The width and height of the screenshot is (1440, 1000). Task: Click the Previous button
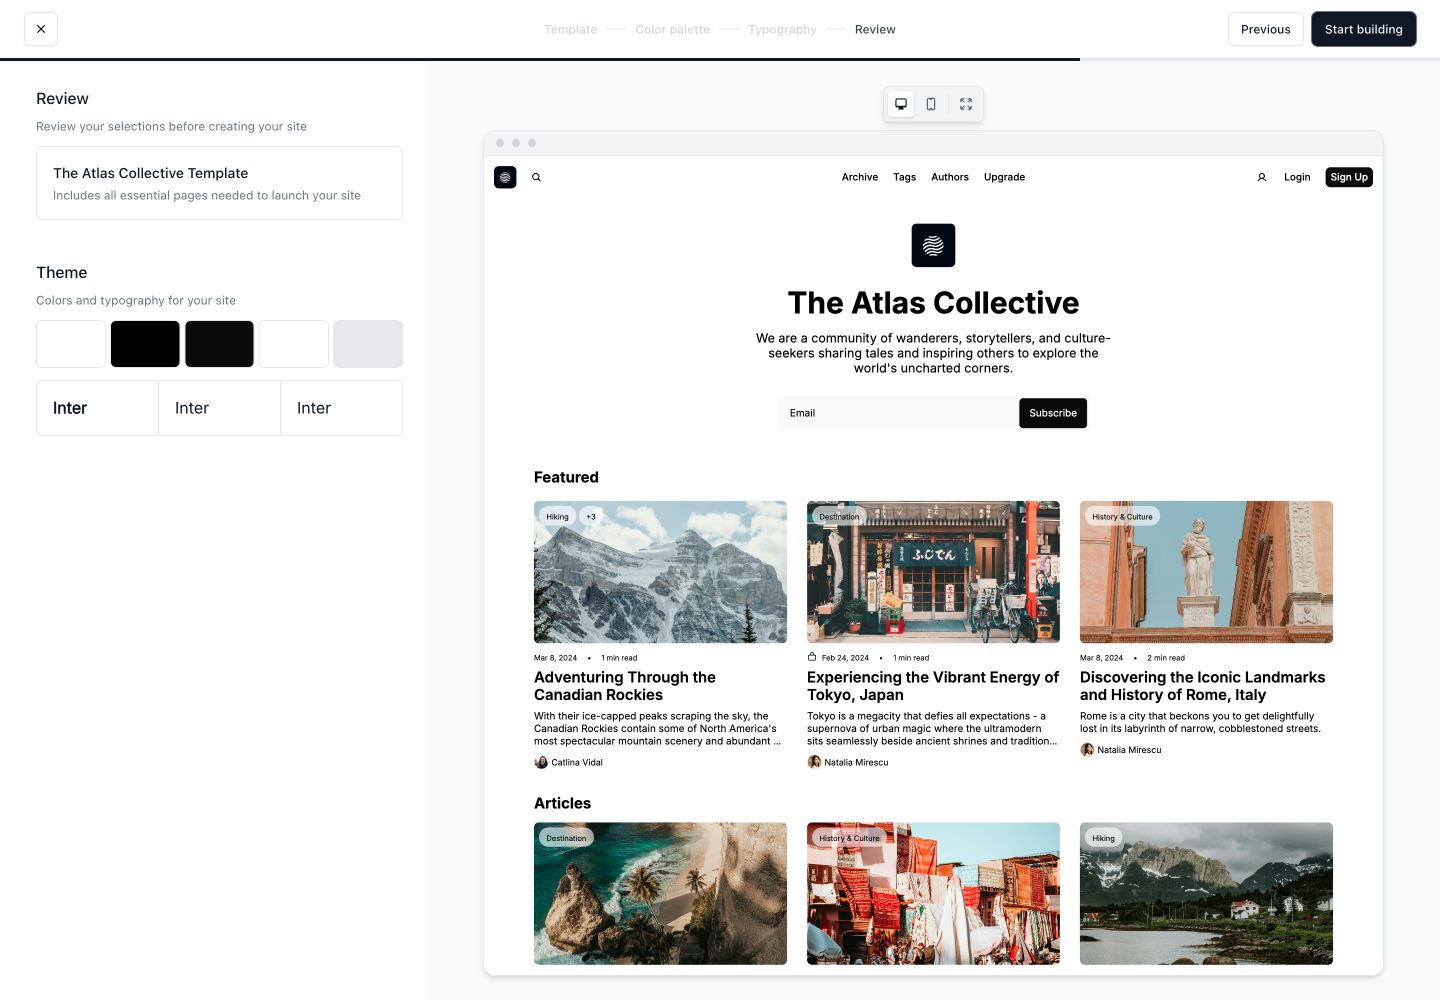(x=1266, y=29)
